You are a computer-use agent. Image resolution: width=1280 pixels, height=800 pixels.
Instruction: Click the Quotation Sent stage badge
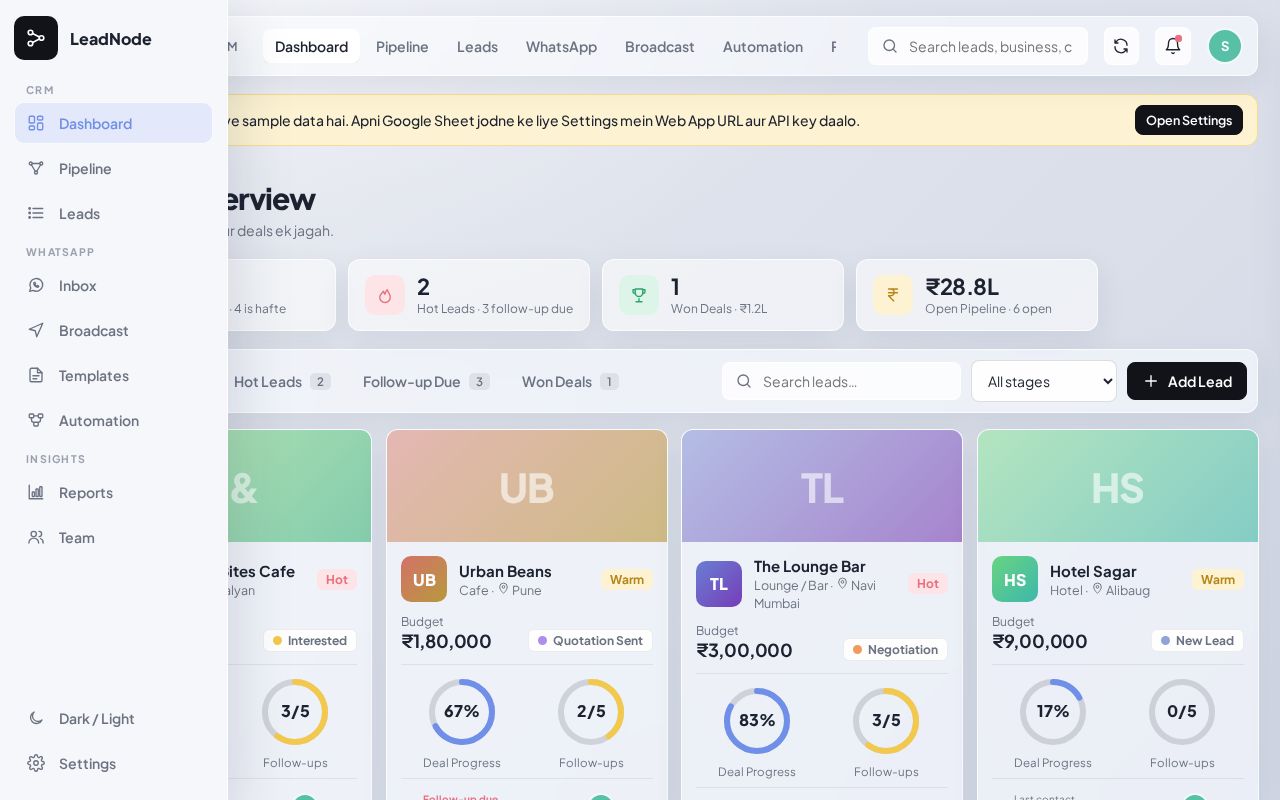tap(590, 640)
